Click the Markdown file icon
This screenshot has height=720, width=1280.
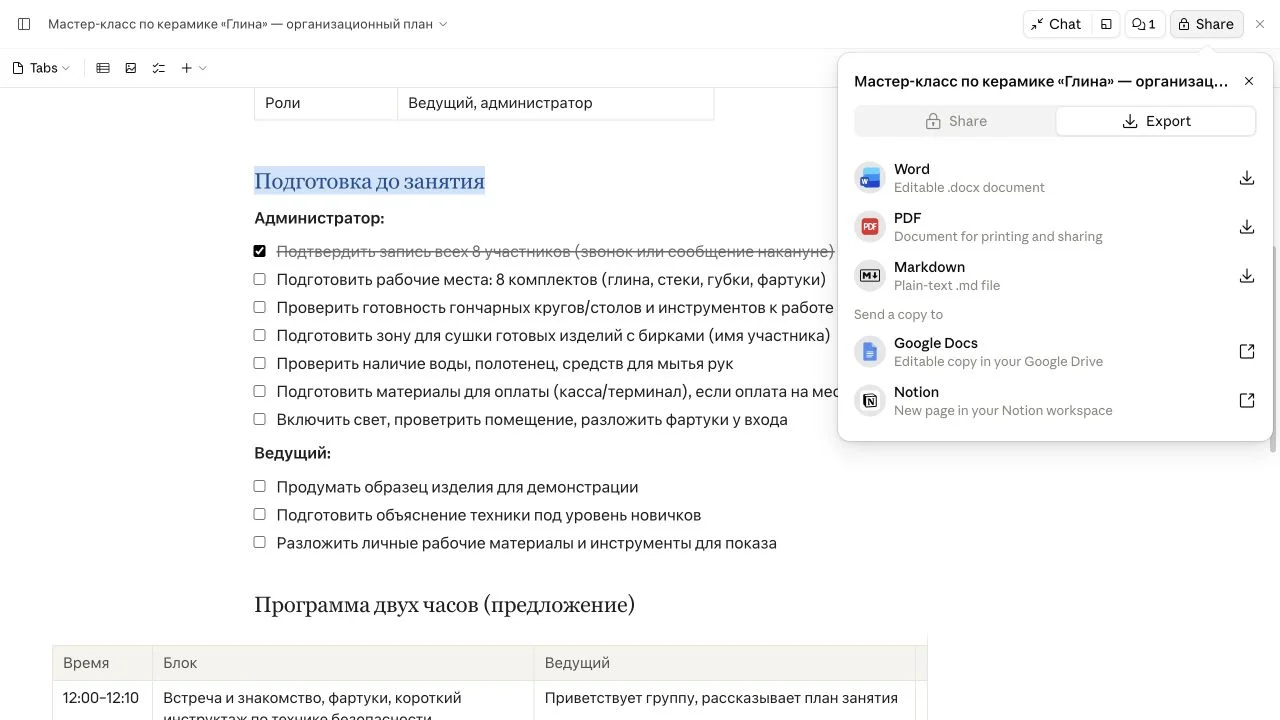pos(870,276)
